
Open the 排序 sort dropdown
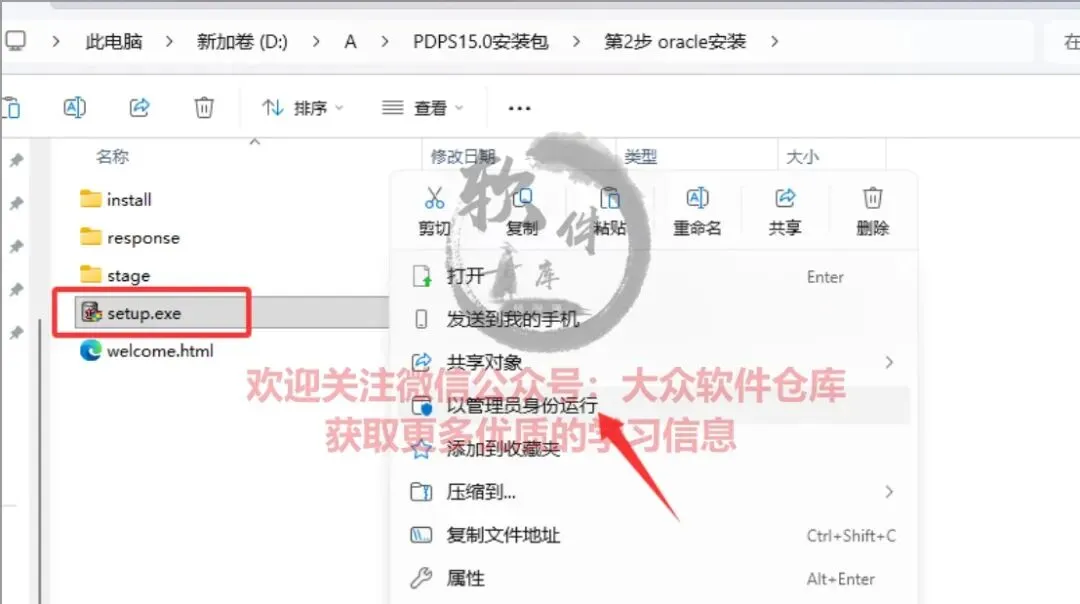click(x=302, y=108)
